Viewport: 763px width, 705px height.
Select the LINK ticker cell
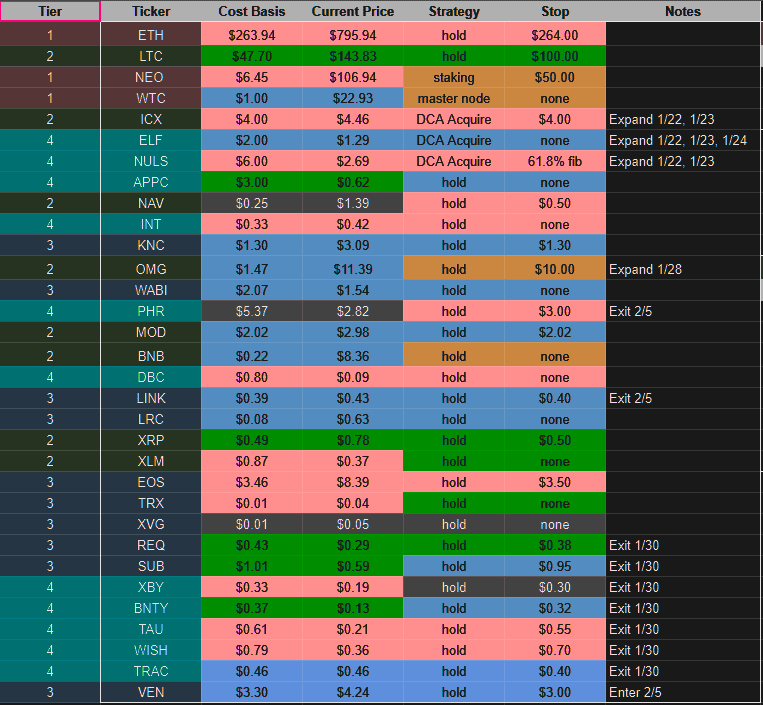click(151, 398)
